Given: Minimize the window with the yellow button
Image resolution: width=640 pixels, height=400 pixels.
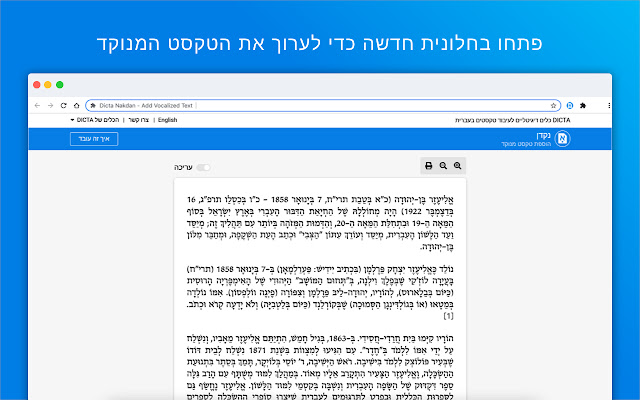Looking at the screenshot, I should click(48, 84).
